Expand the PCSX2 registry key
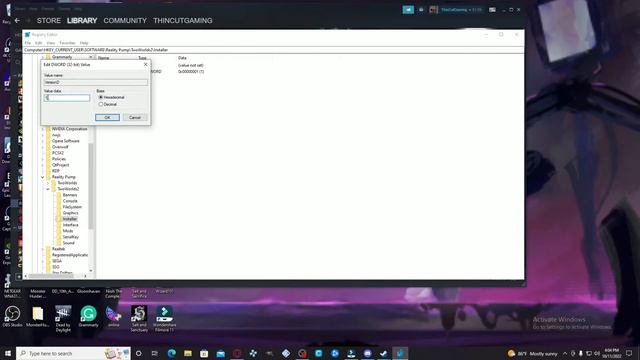 click(x=42, y=153)
